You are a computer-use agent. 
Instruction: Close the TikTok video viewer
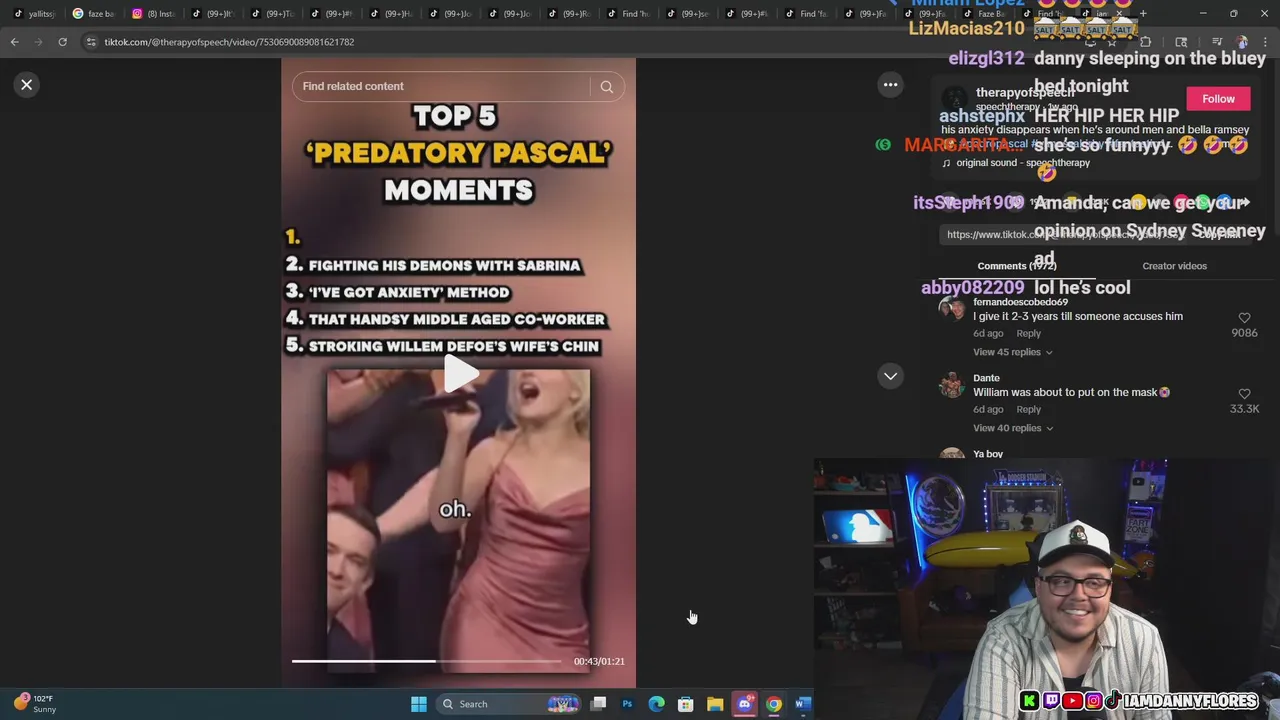tap(27, 85)
